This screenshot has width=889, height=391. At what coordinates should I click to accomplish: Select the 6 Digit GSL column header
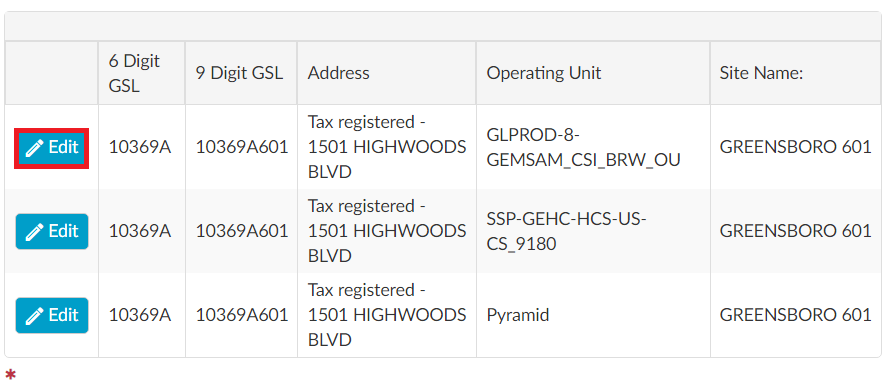click(134, 73)
